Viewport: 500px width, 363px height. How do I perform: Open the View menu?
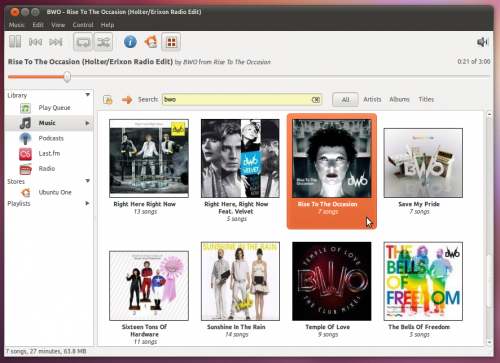58,25
